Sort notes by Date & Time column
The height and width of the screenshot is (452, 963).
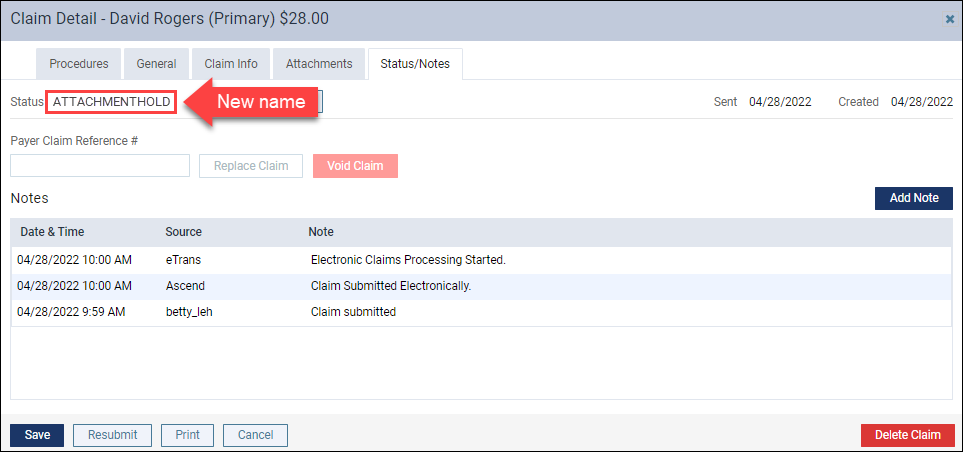click(52, 232)
